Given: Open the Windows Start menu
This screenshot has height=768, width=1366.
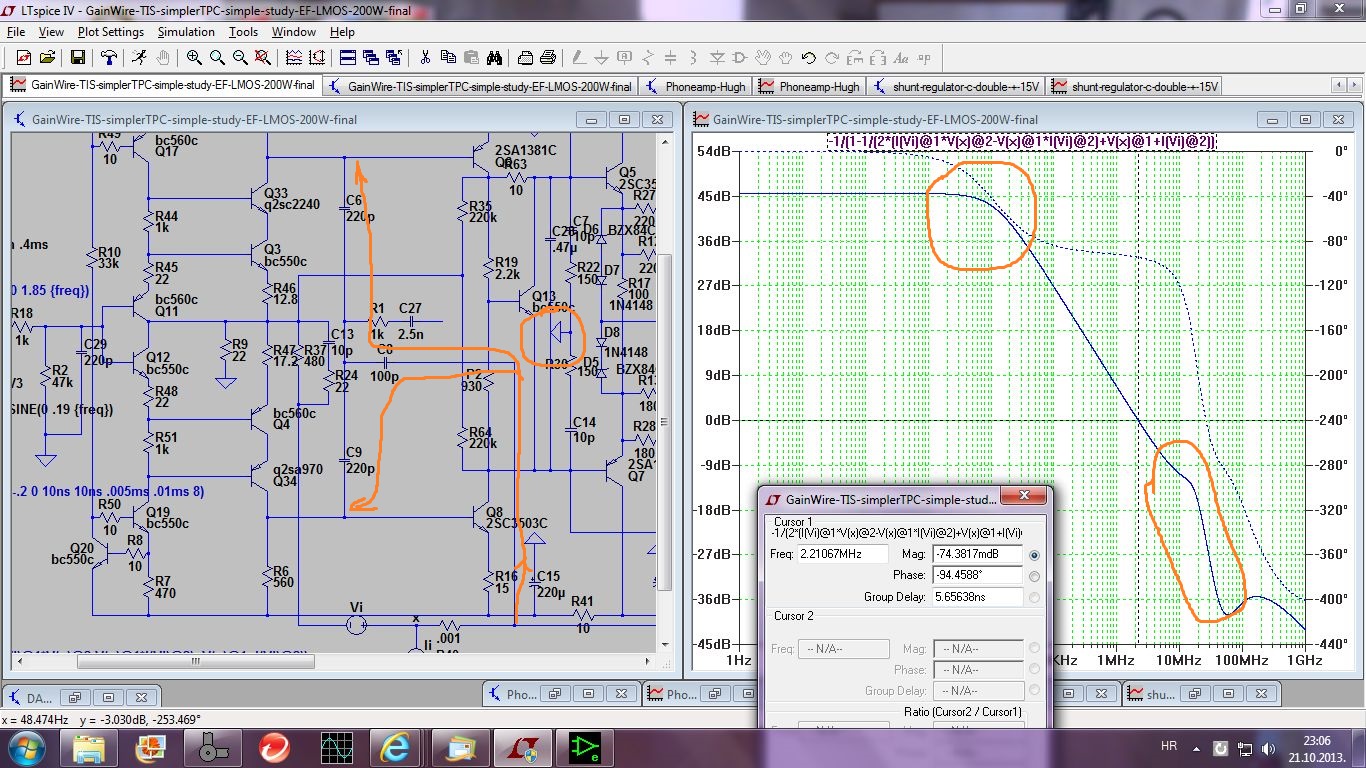Looking at the screenshot, I should coord(25,747).
